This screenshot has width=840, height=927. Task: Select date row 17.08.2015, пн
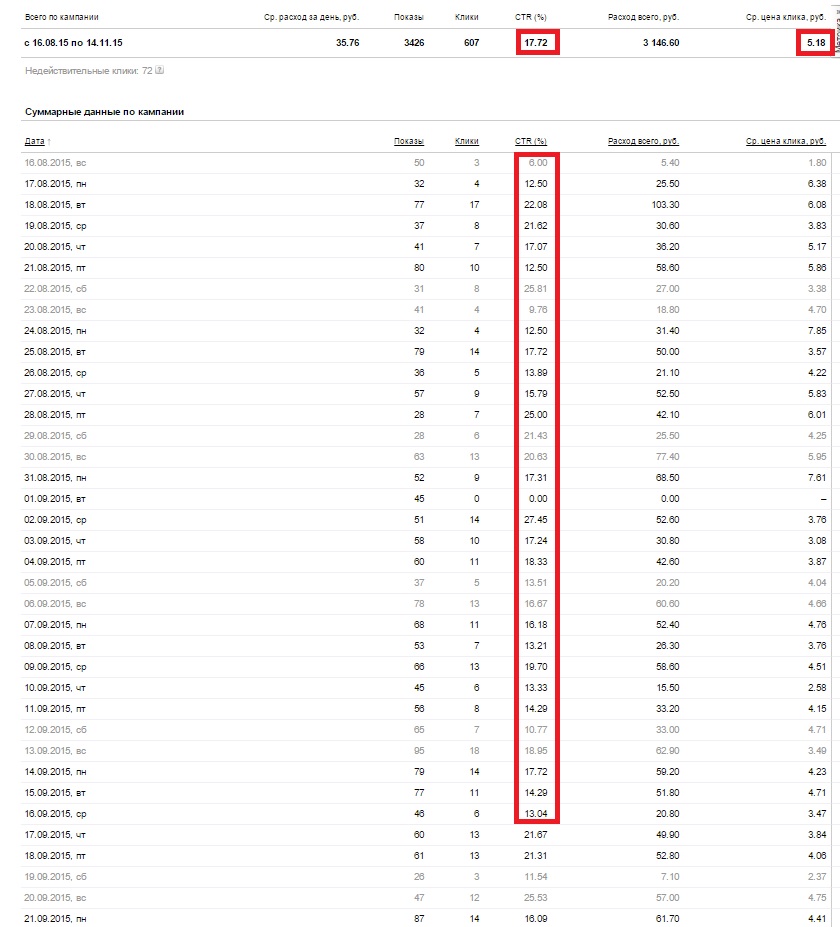point(426,184)
